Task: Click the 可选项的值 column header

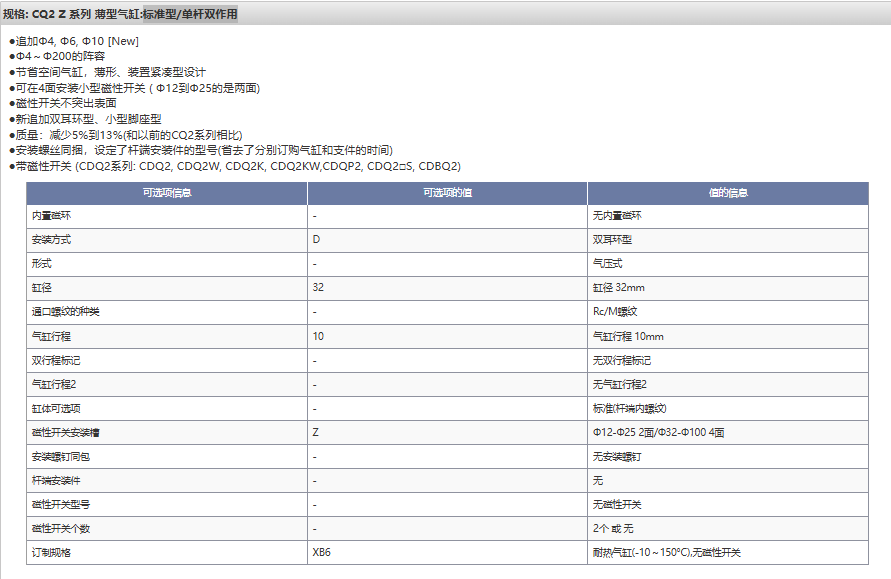Action: (x=447, y=193)
